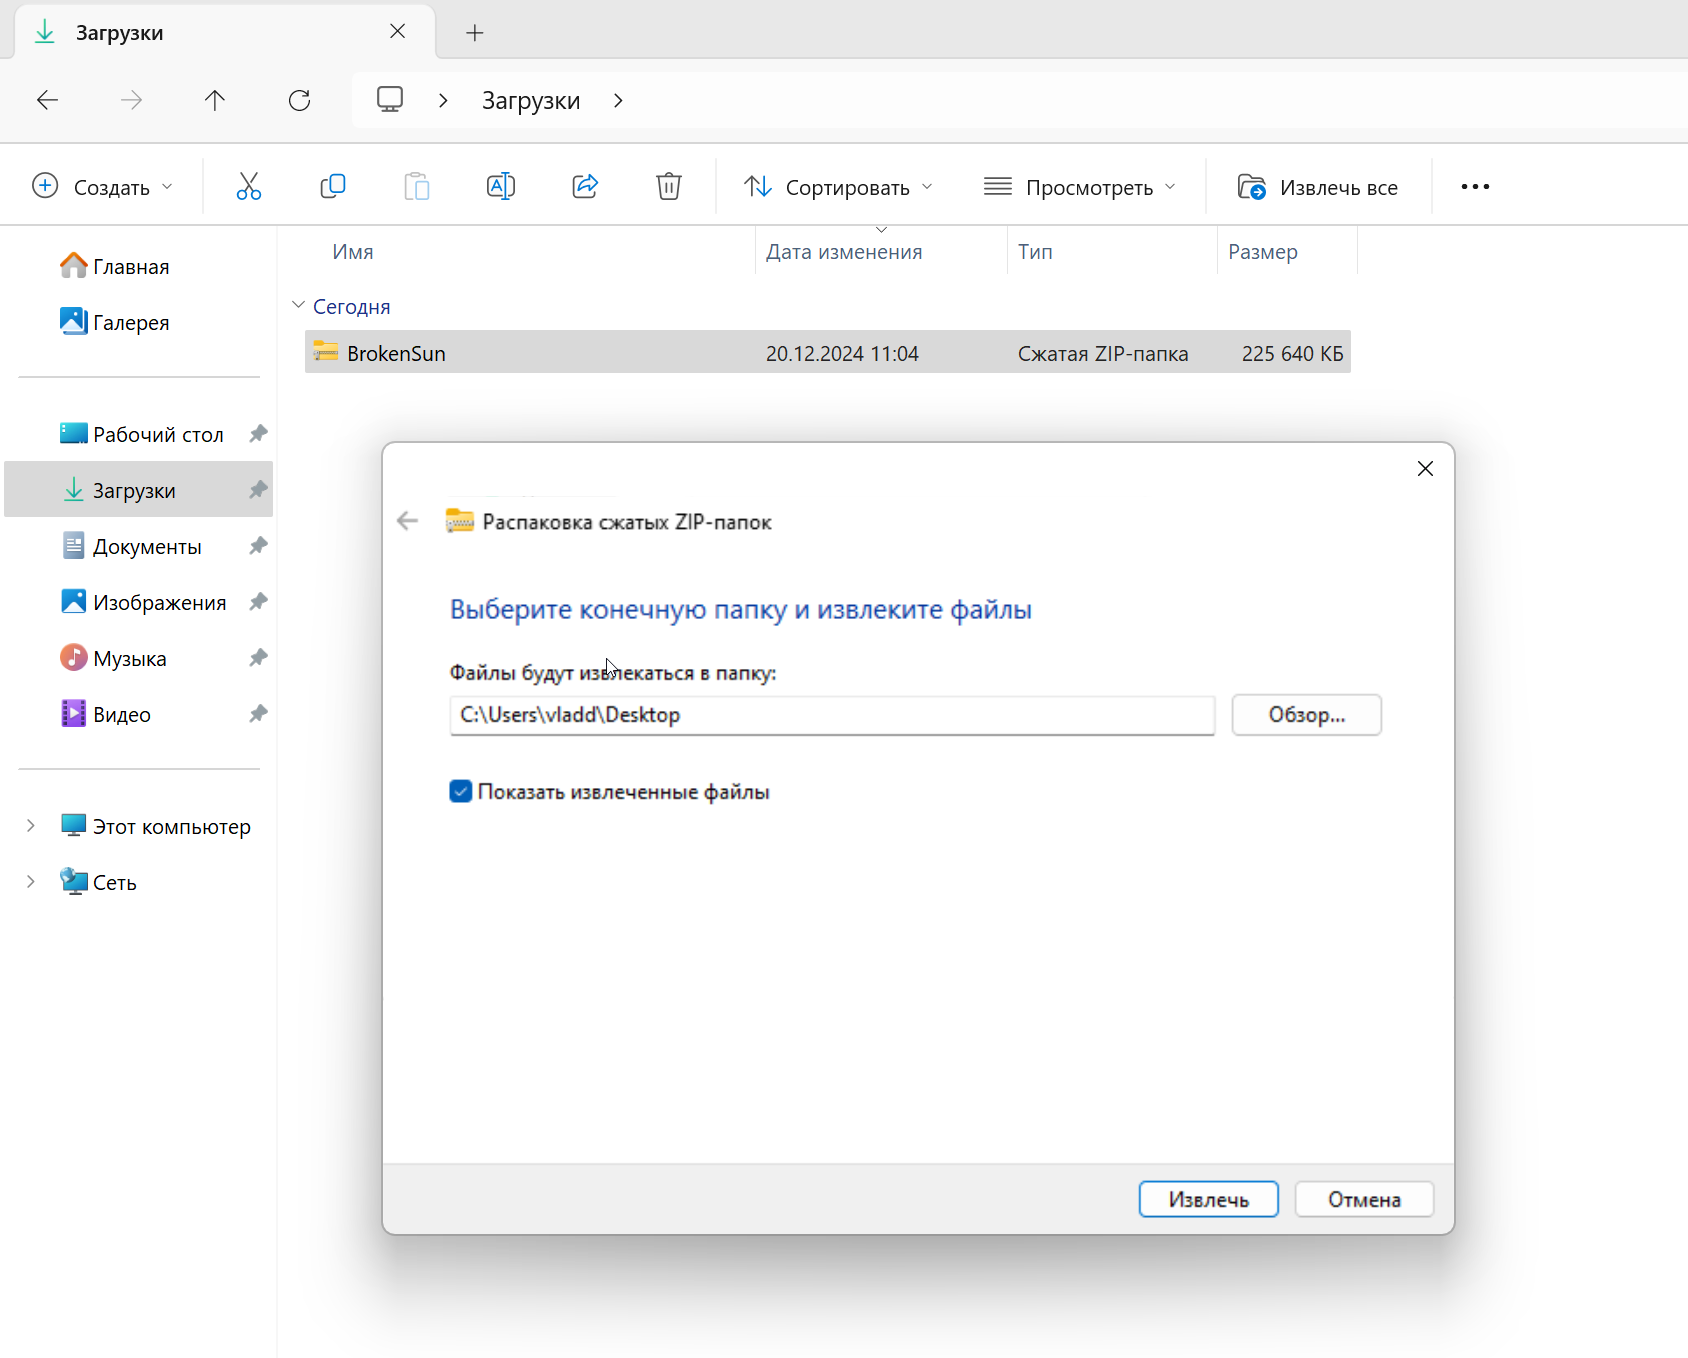Click the 225 640 КБ size cell

click(x=1293, y=353)
